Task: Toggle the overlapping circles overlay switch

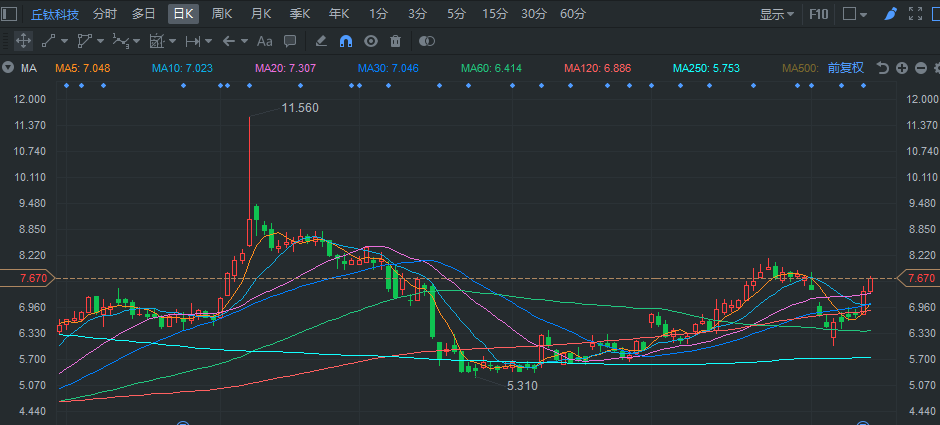Action: (x=426, y=41)
